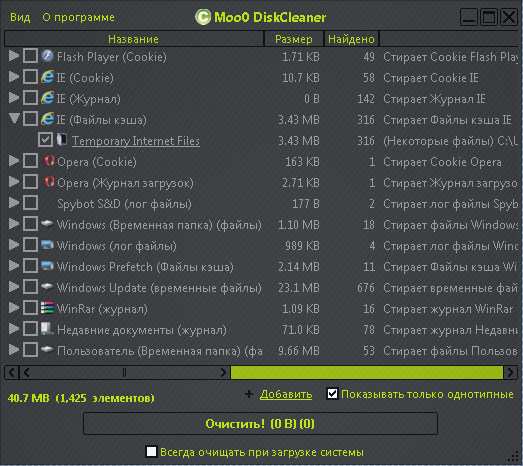Screen dimensions: 523x466
Task: Click the 23.1 MB size value
Action: tap(299, 287)
